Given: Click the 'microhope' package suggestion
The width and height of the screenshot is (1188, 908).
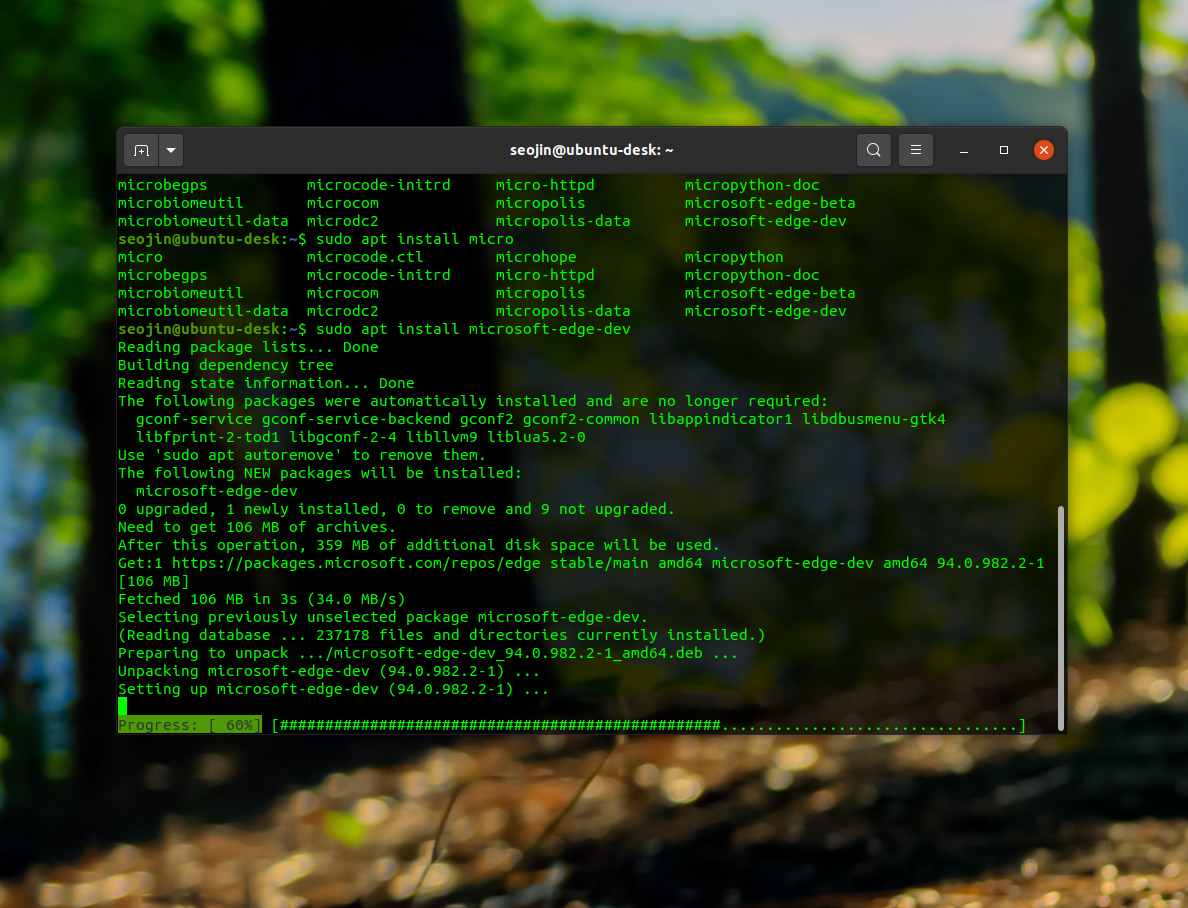Looking at the screenshot, I should coord(536,257).
